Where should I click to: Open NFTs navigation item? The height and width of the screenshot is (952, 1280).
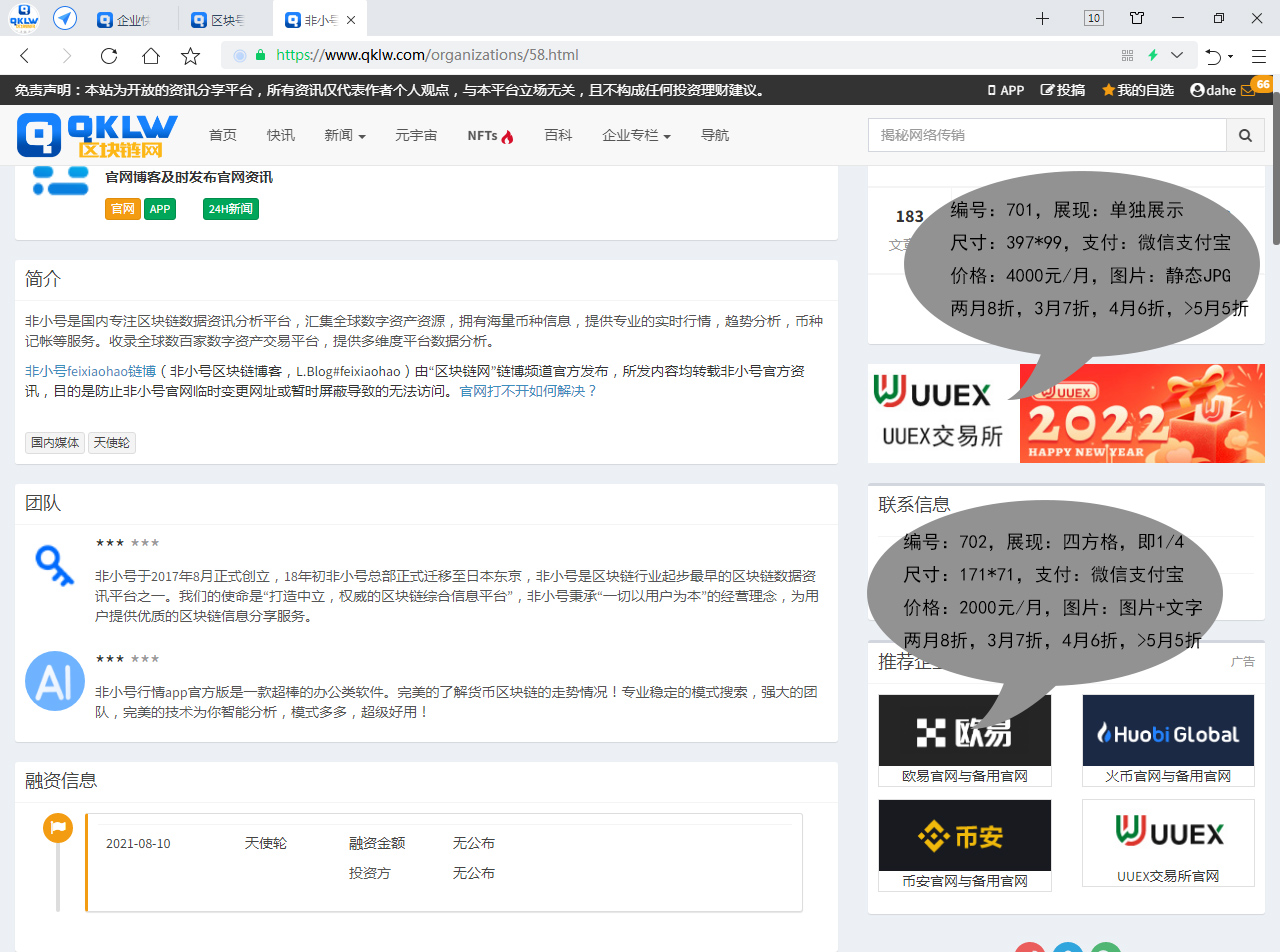click(x=490, y=135)
